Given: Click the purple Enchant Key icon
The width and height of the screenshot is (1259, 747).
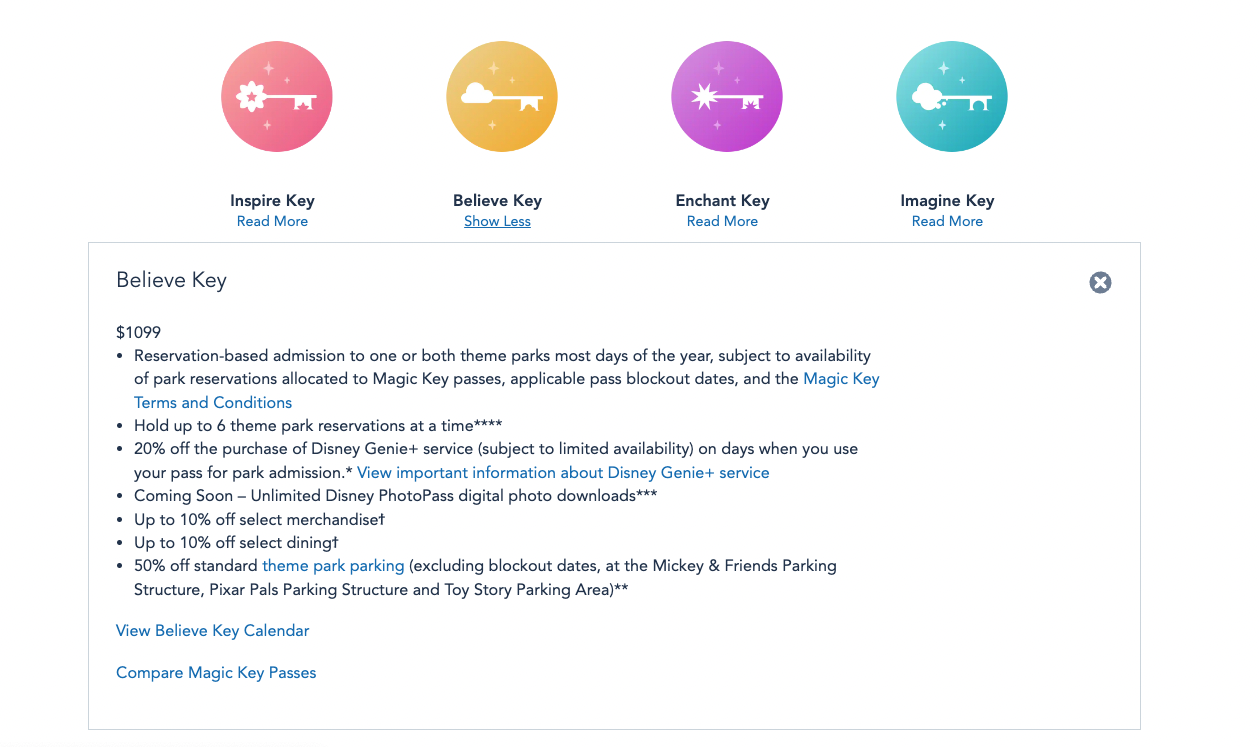Looking at the screenshot, I should (726, 97).
